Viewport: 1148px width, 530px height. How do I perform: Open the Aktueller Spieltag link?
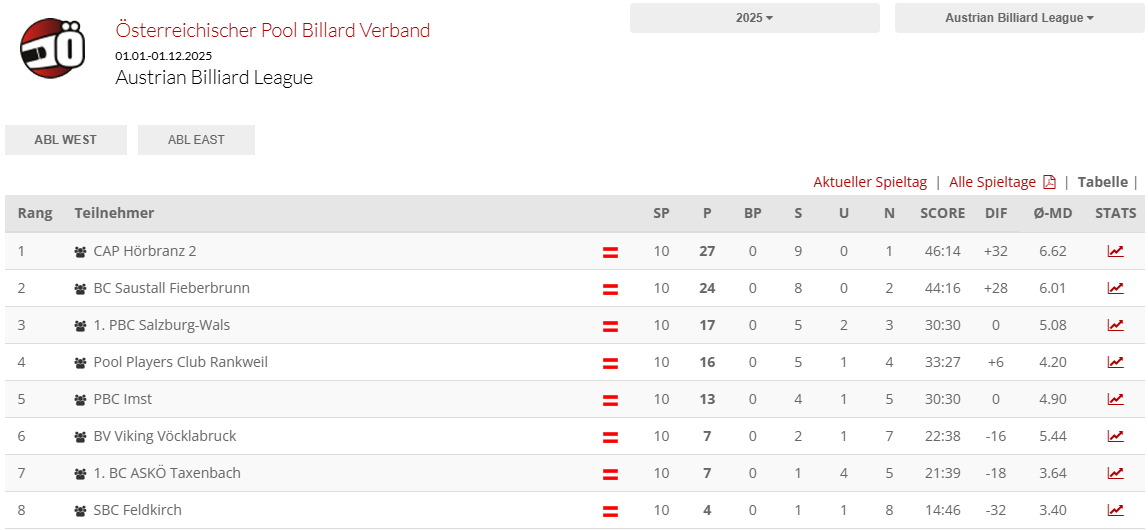[870, 182]
